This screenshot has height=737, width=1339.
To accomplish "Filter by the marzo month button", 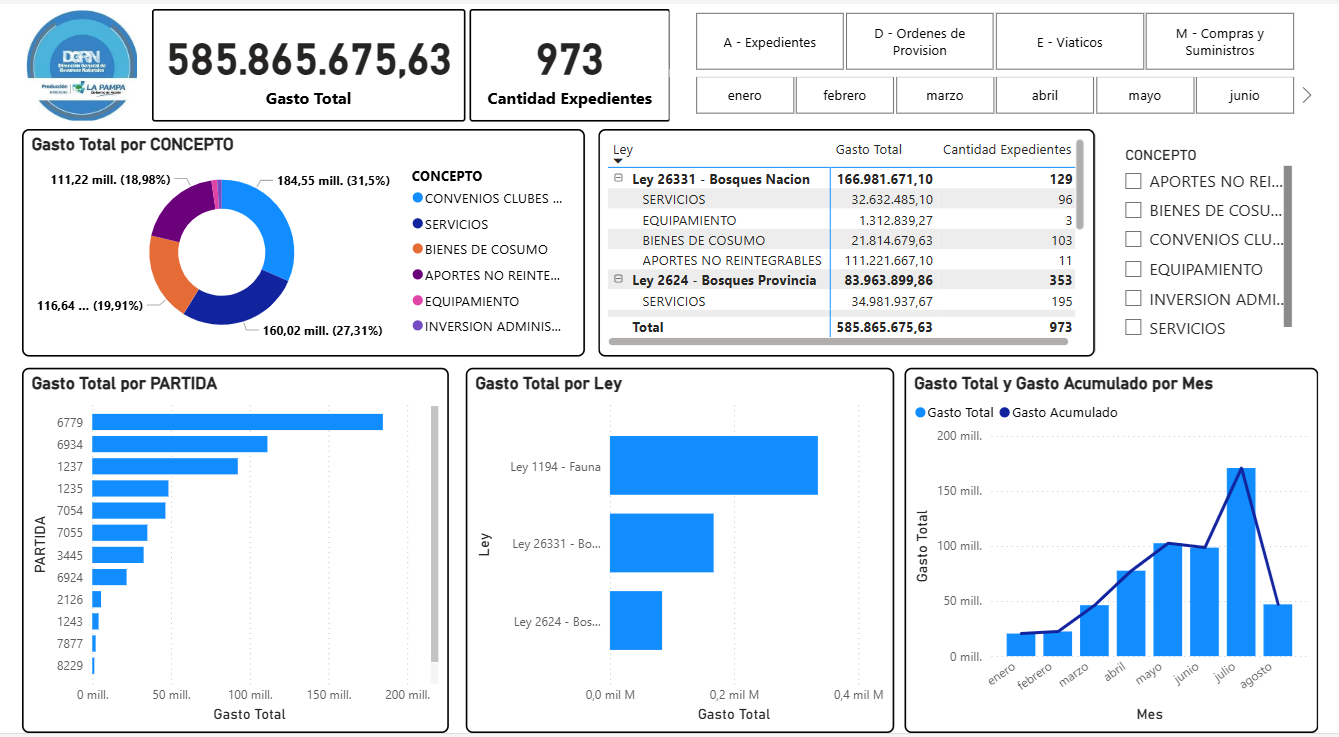I will pyautogui.click(x=944, y=96).
